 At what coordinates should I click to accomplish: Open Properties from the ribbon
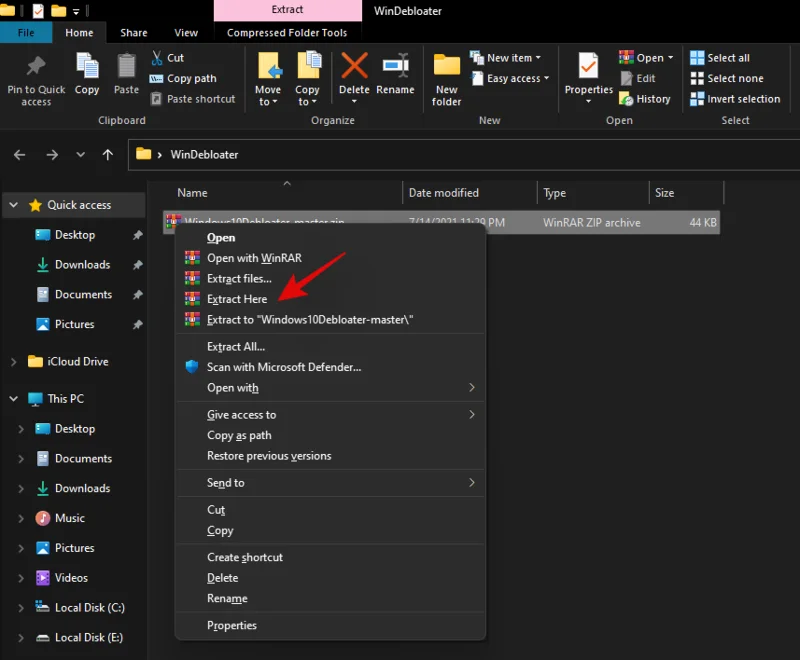[x=588, y=68]
